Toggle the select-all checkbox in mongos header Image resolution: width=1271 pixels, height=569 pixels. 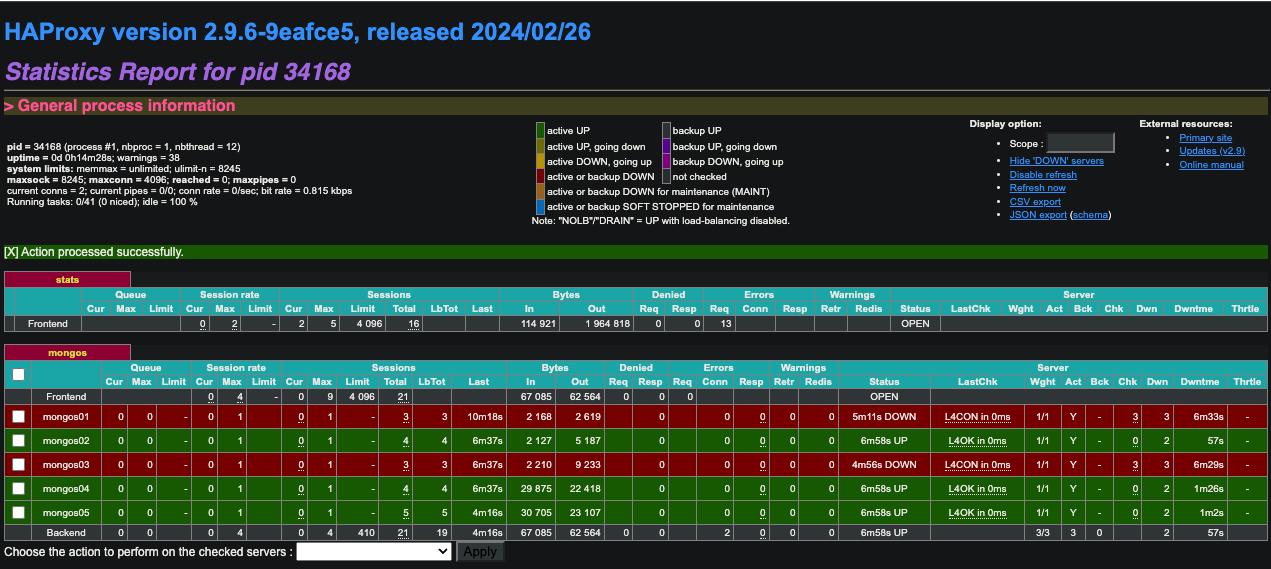coord(18,374)
